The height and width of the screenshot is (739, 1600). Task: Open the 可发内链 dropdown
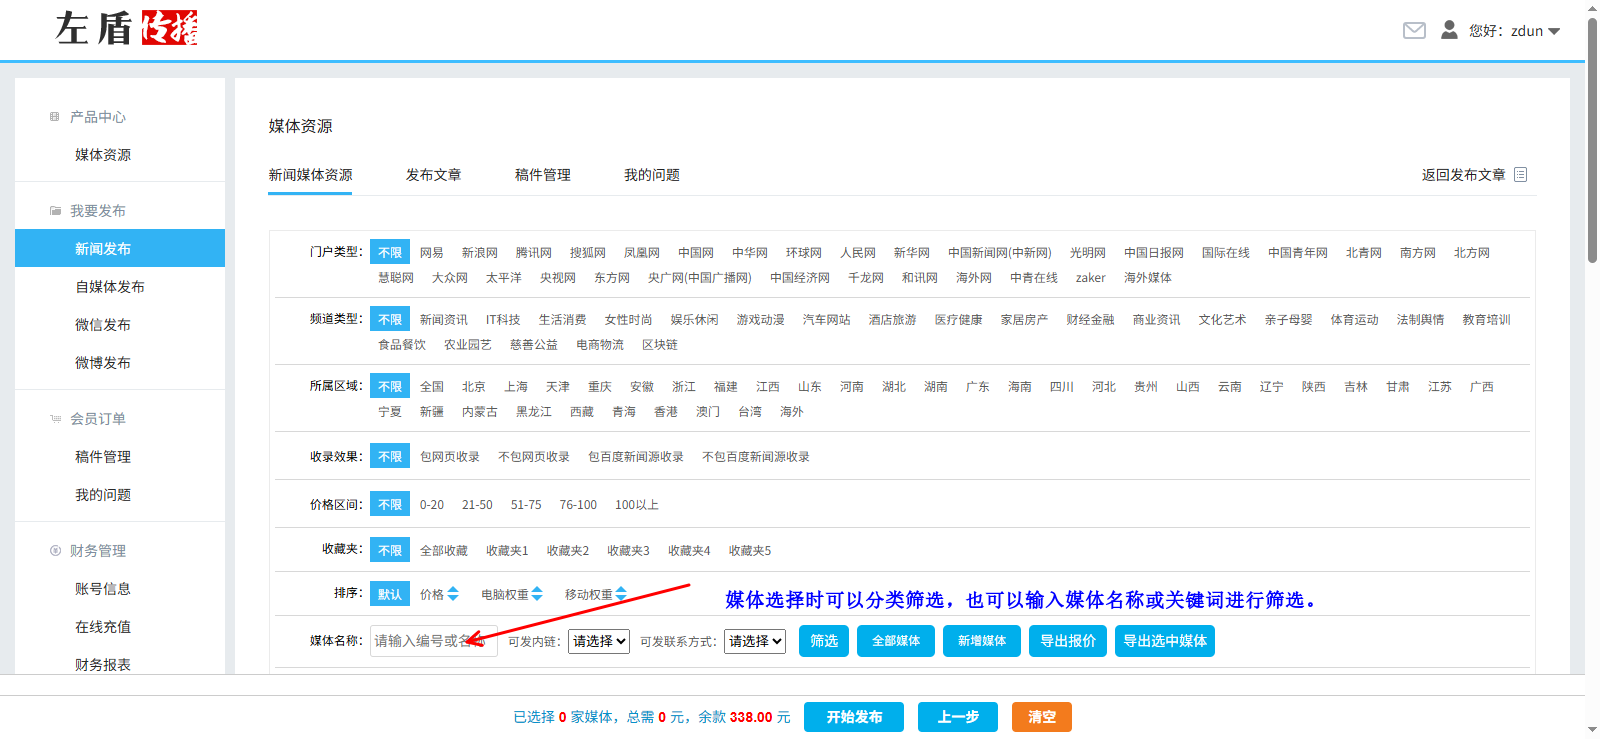click(598, 641)
